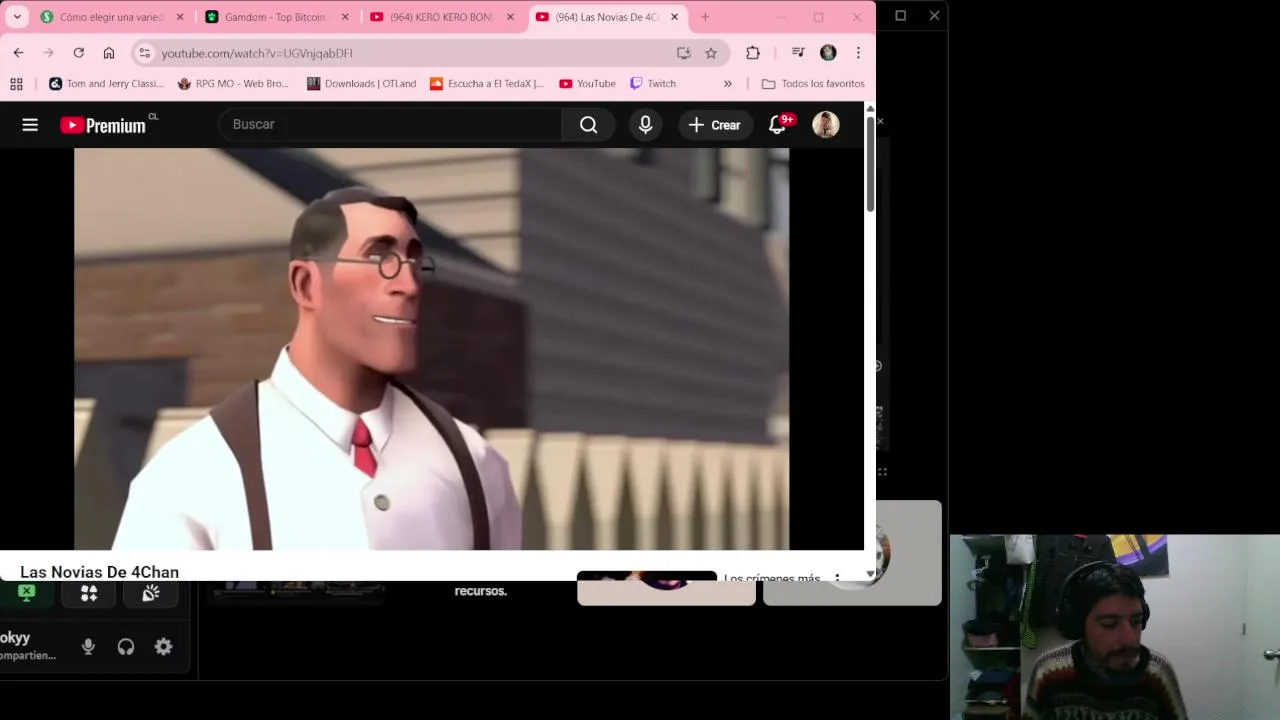Close the background window

[934, 16]
